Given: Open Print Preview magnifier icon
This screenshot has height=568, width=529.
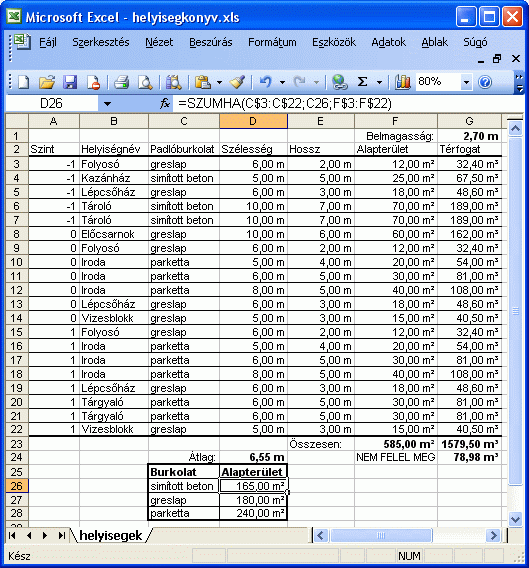Looking at the screenshot, I should (x=145, y=82).
